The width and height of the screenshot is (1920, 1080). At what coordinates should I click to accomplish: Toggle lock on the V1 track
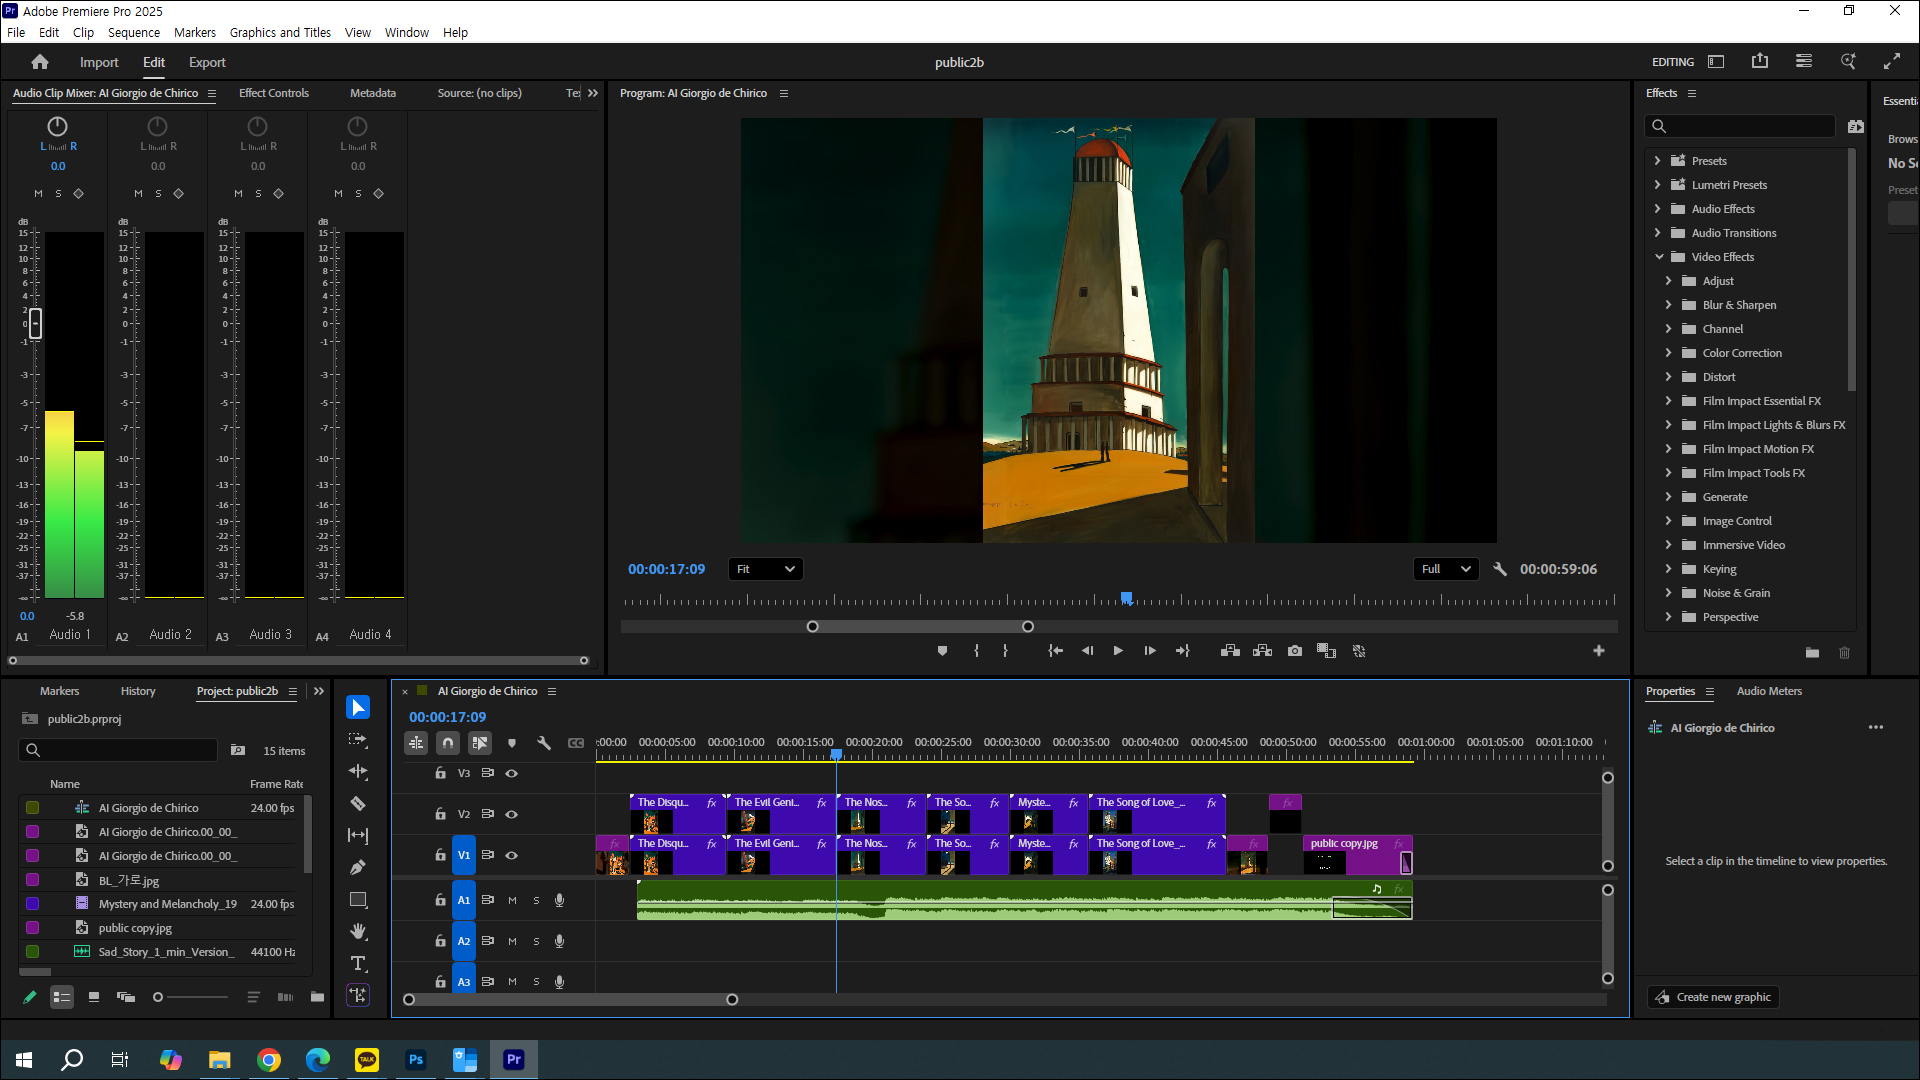point(440,855)
